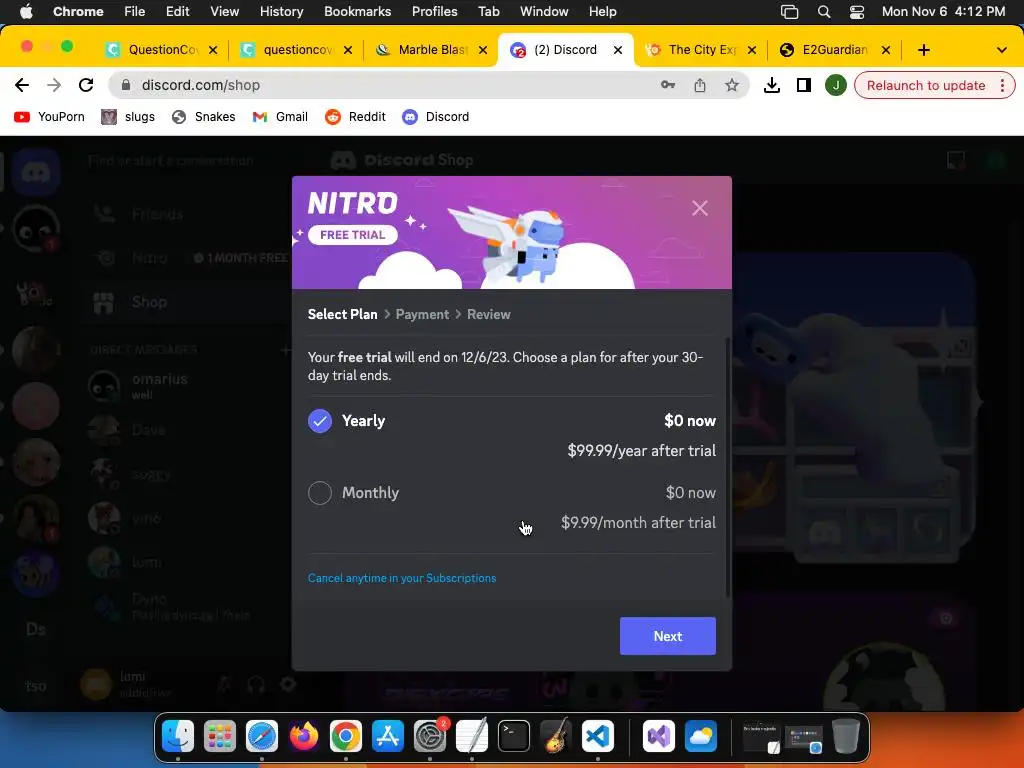Viewport: 1024px width, 768px height.
Task: Reload the Discord page
Action: (x=86, y=86)
